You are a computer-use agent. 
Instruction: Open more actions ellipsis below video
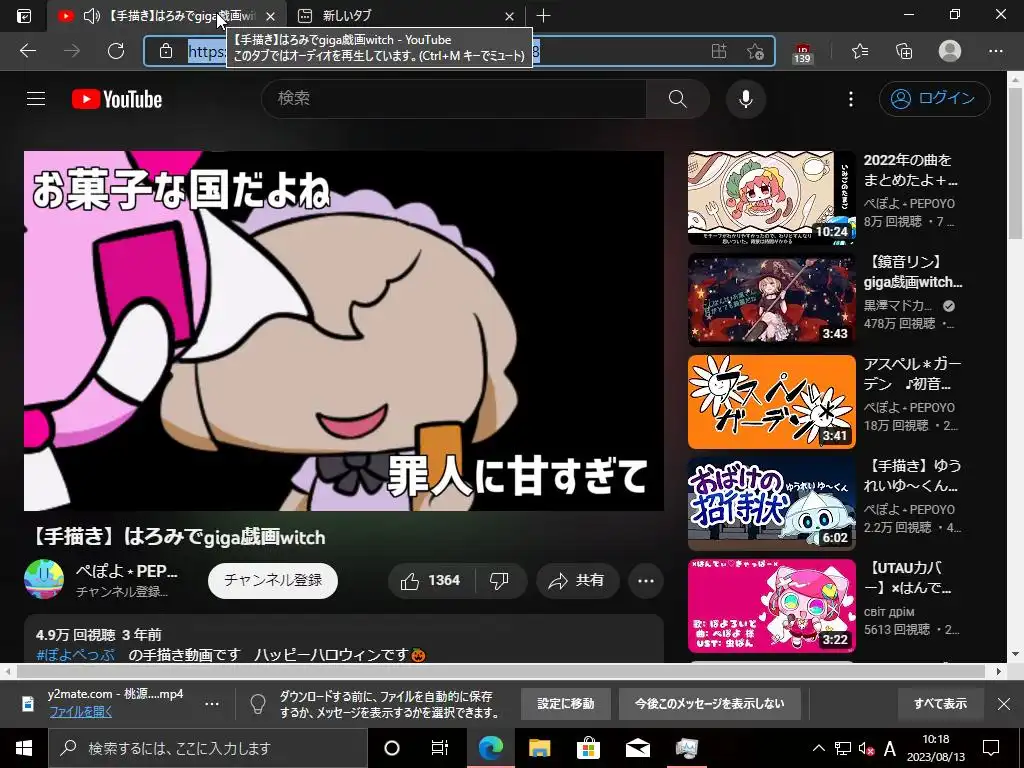(x=646, y=581)
